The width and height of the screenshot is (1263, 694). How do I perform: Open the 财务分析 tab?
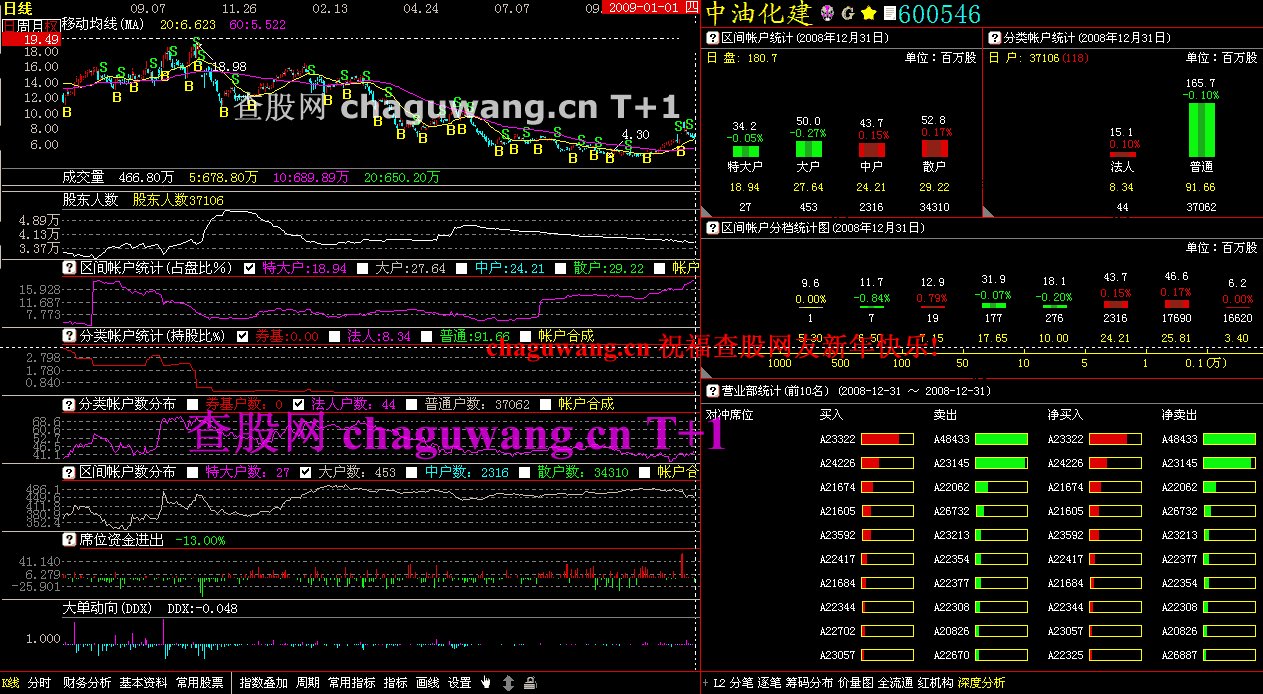coord(87,683)
